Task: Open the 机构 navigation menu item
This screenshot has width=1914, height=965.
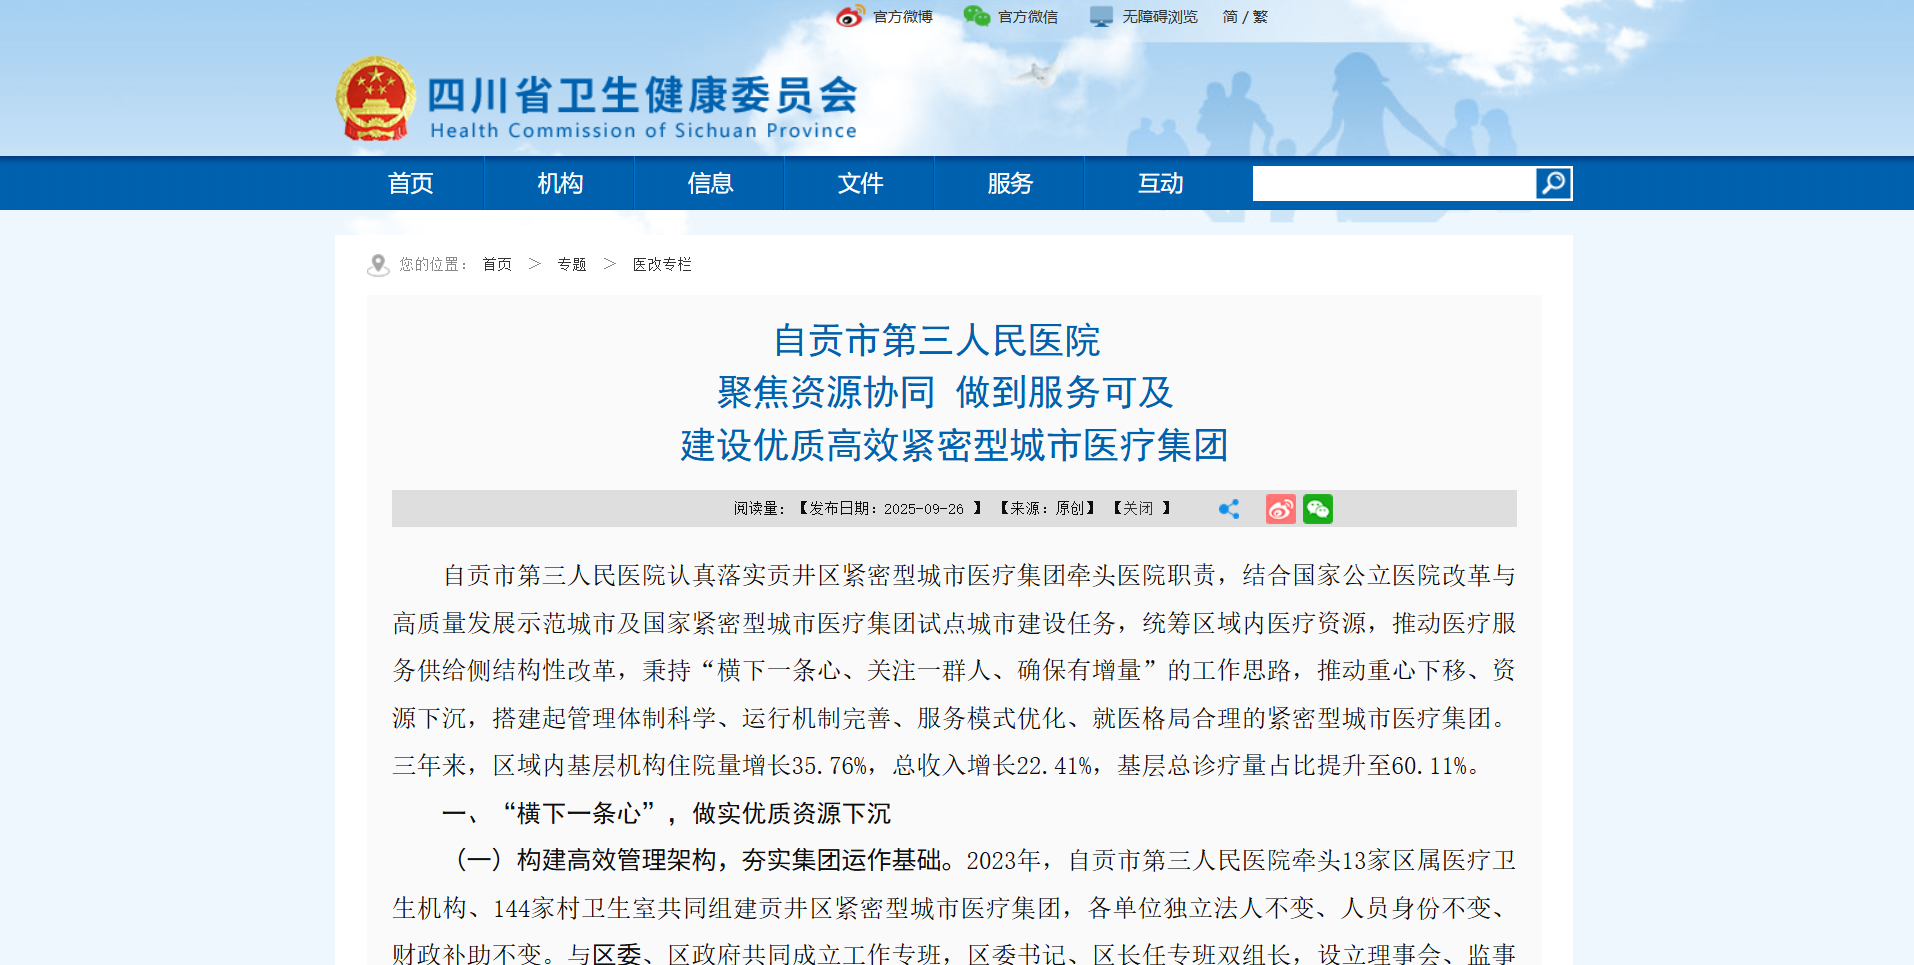Action: [x=560, y=183]
